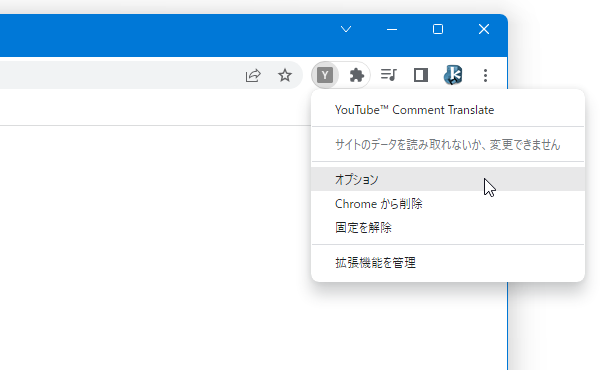Screen dimensions: 600x370
Task: Select 固定を解除 to unpin extension
Action: 448,228
